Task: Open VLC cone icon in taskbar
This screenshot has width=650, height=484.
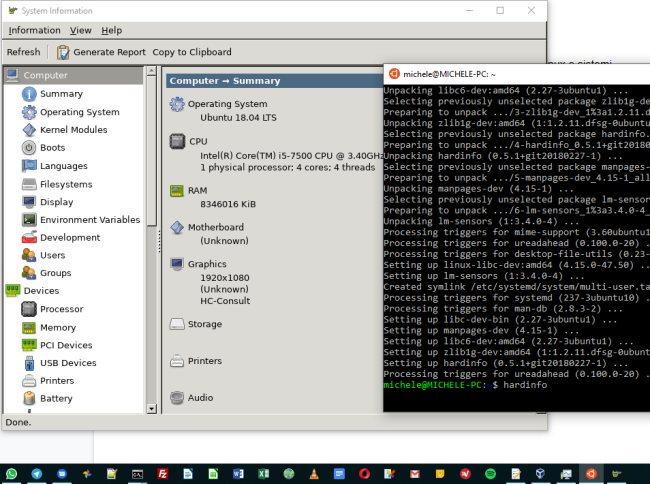Action: click(314, 473)
